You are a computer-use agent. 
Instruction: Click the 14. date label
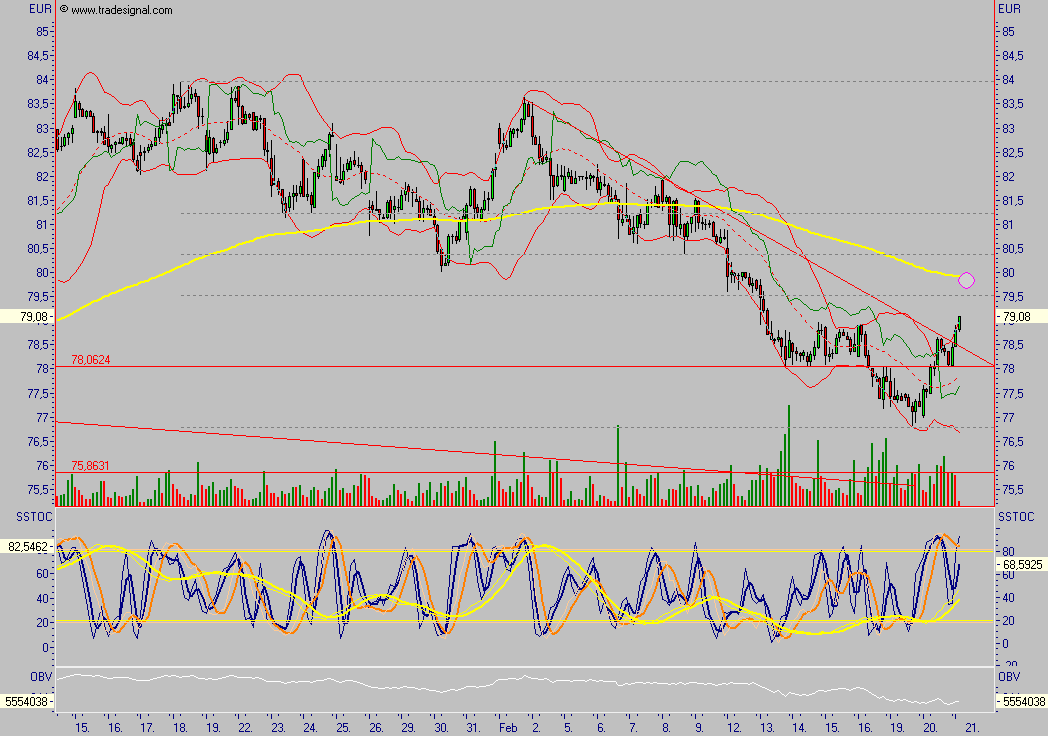click(799, 727)
